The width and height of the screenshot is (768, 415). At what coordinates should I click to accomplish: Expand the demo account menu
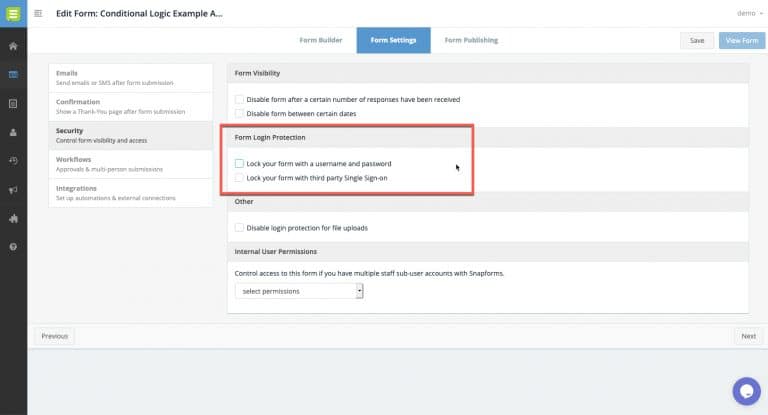coord(748,13)
